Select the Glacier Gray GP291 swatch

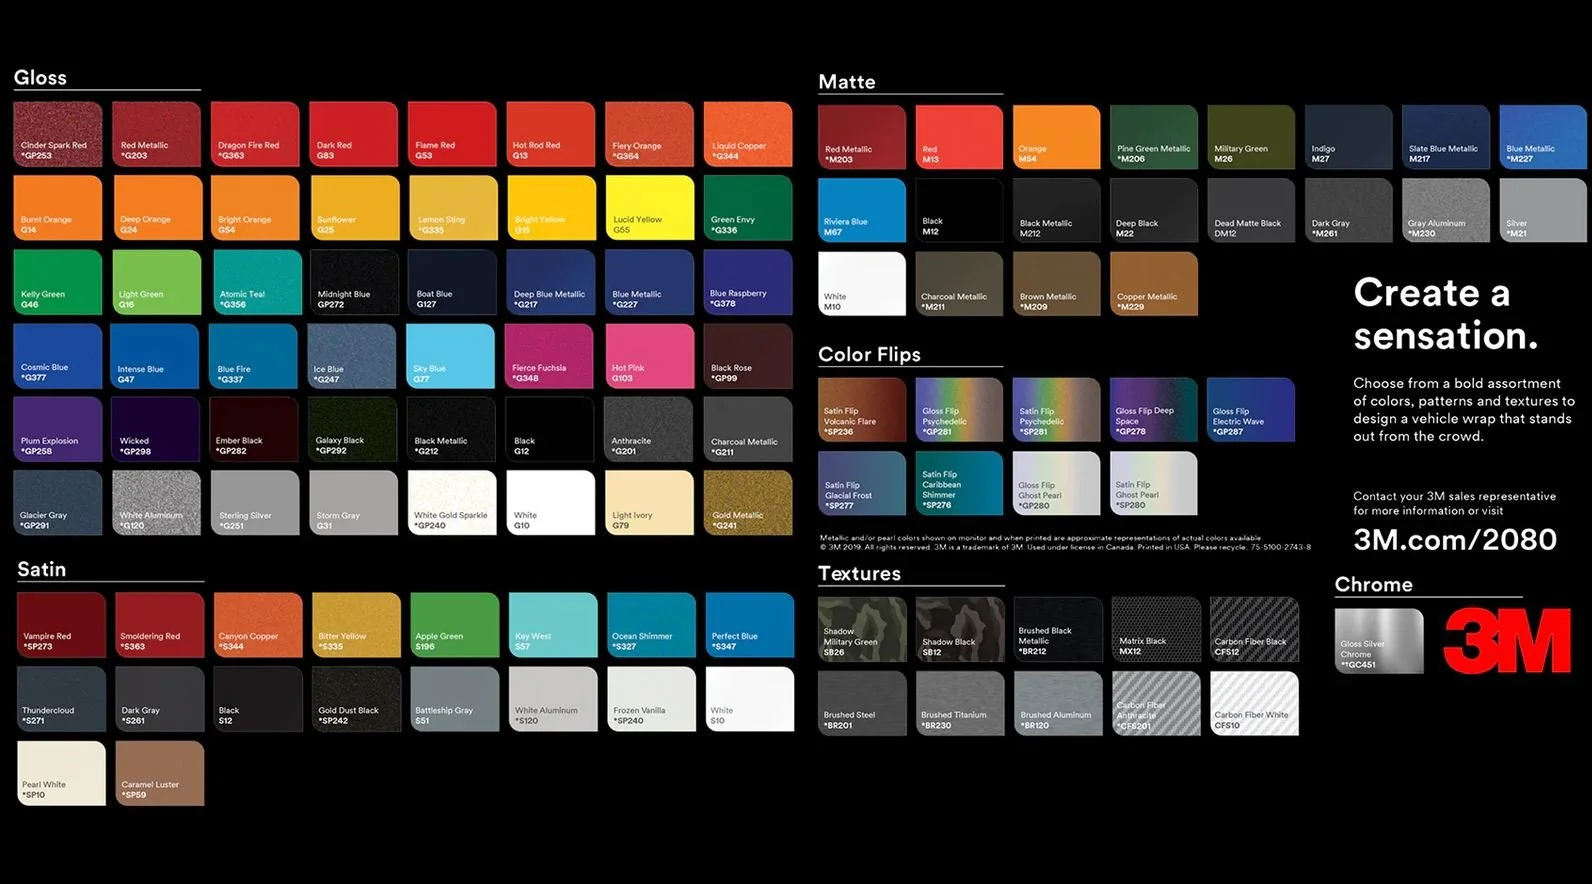tap(58, 503)
